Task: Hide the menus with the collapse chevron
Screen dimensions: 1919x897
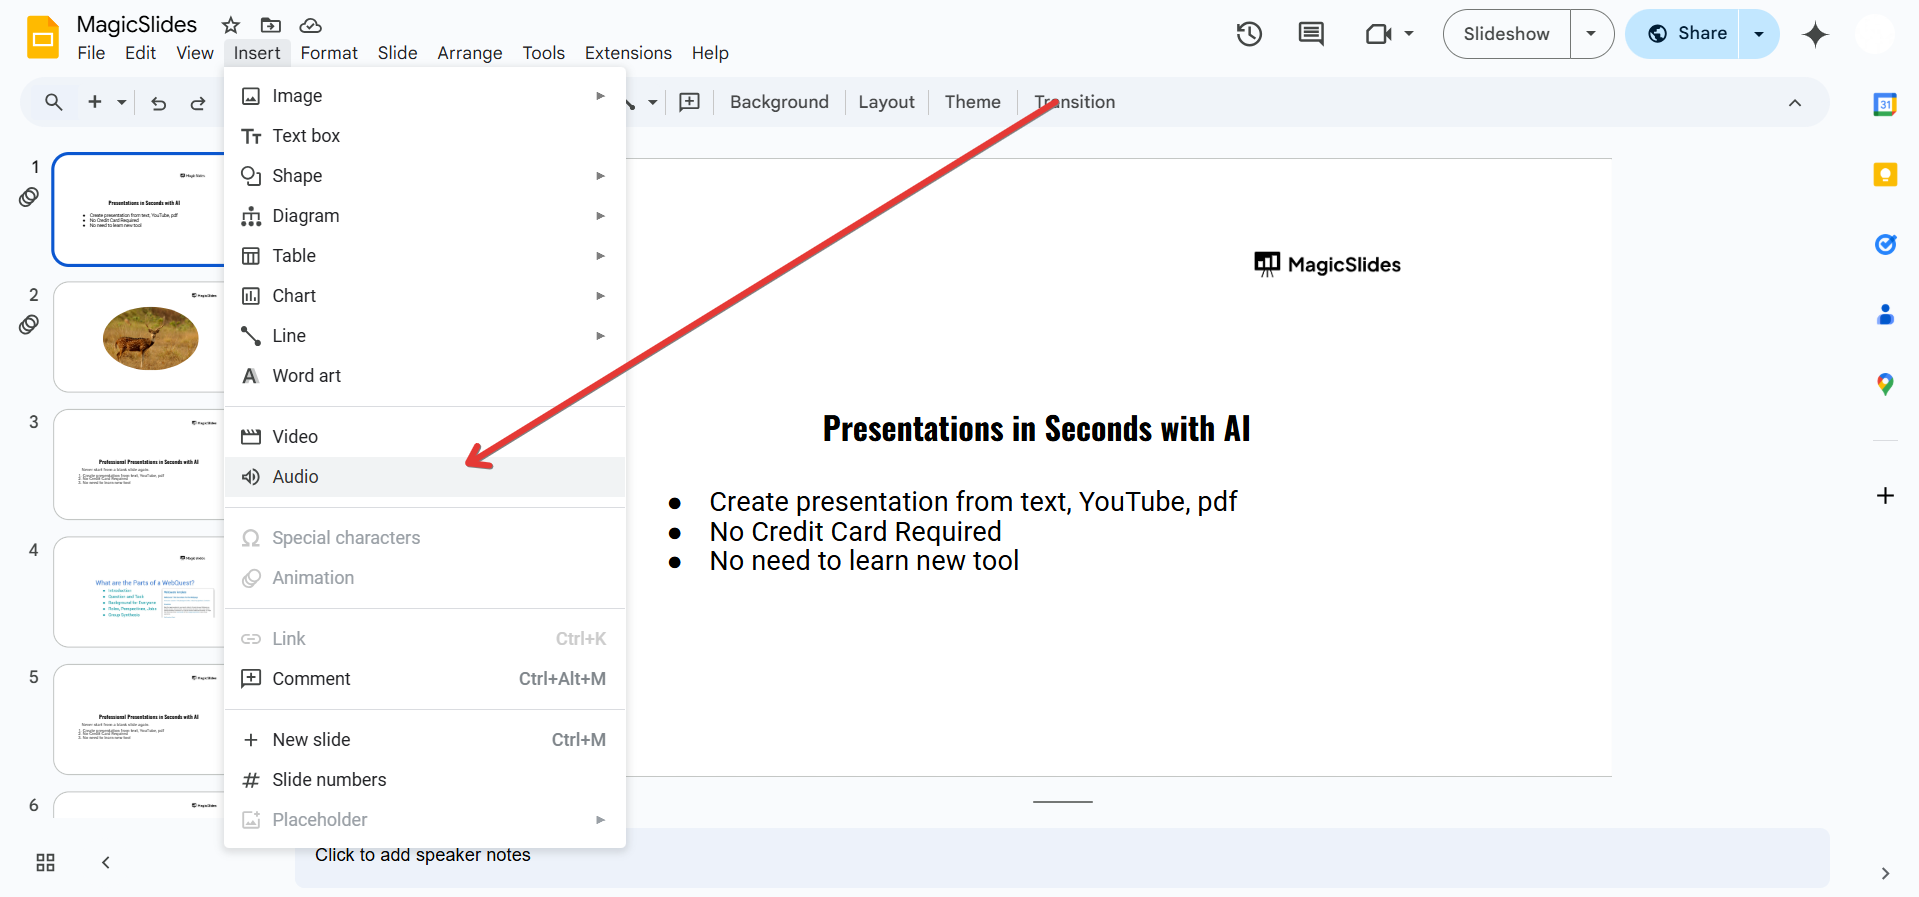Action: click(1795, 102)
